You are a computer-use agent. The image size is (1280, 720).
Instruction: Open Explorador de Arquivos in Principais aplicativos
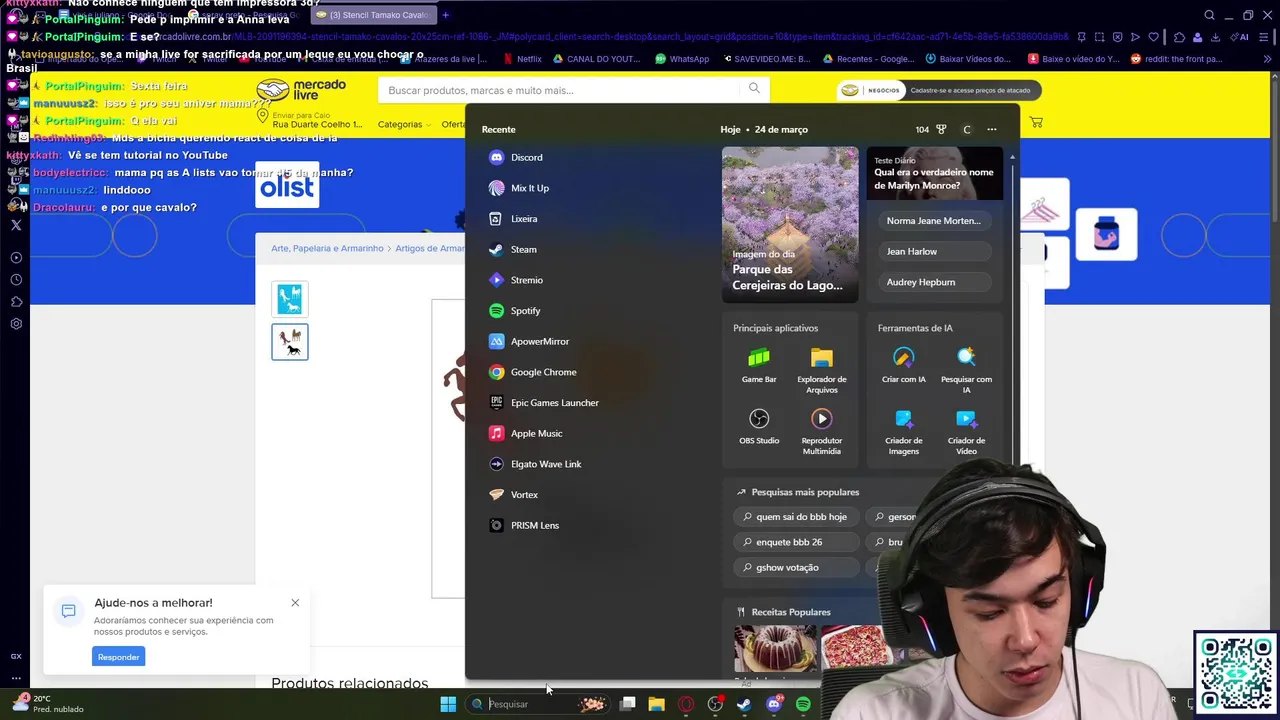821,369
